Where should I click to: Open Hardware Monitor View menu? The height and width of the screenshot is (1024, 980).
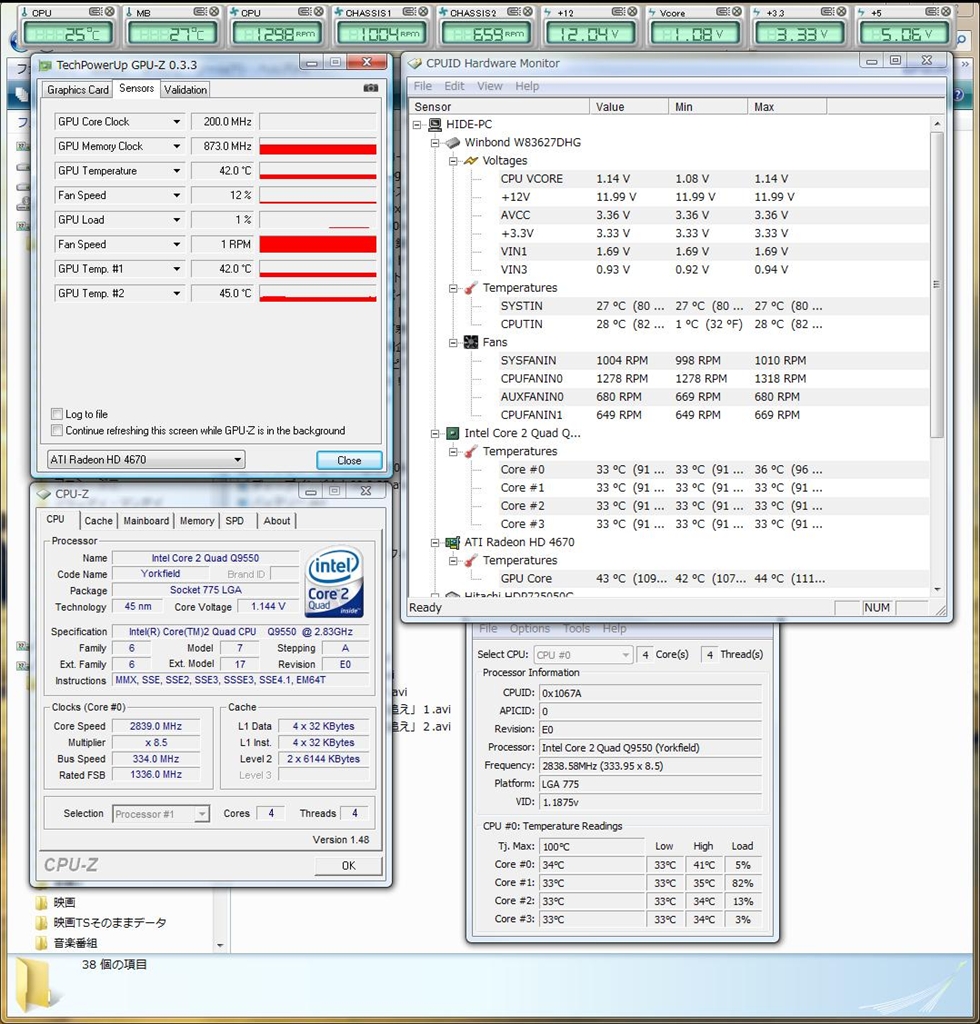coord(490,86)
